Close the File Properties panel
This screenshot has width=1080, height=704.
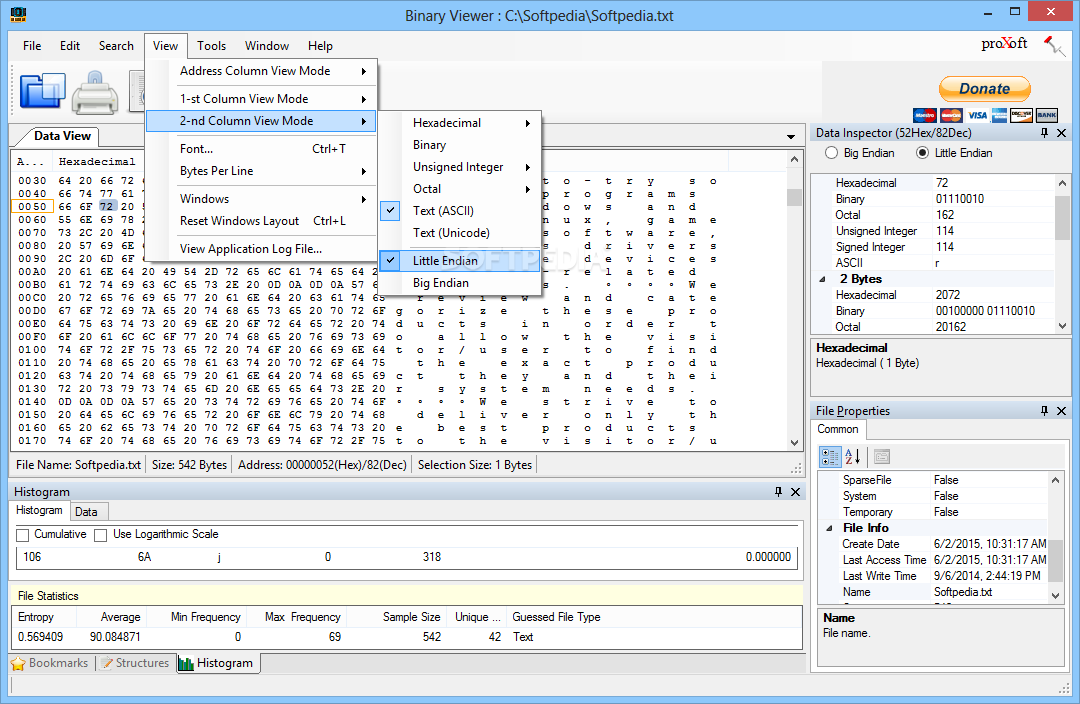1061,411
